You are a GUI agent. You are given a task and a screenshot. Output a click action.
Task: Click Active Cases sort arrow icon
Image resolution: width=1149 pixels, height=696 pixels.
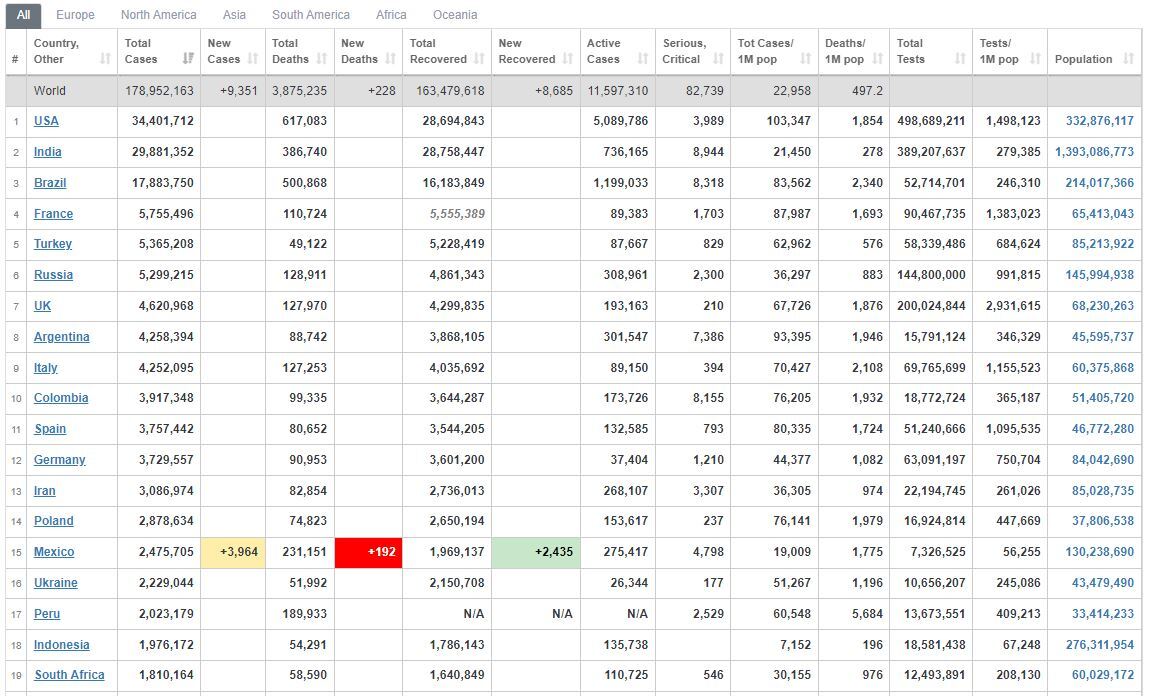[643, 59]
